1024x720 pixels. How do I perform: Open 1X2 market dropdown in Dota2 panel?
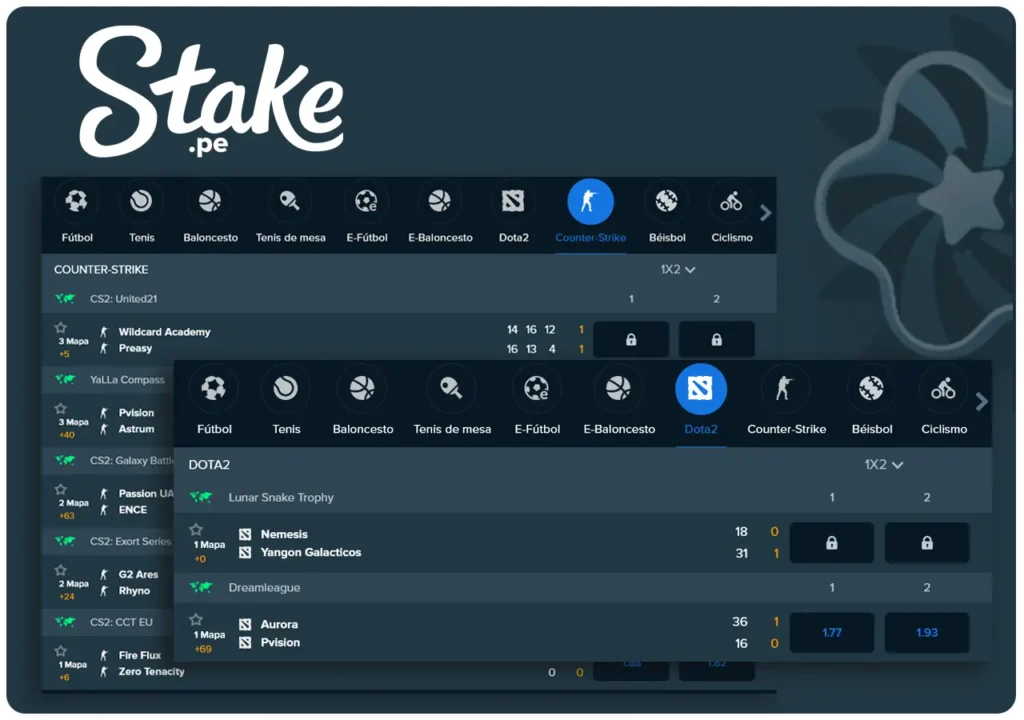coord(884,465)
